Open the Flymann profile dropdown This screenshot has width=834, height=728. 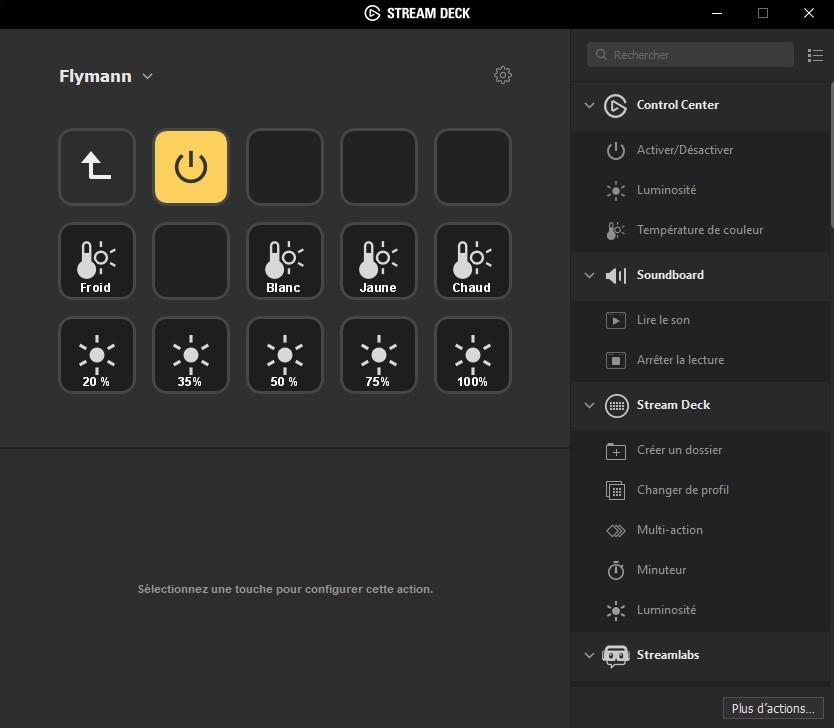click(106, 76)
